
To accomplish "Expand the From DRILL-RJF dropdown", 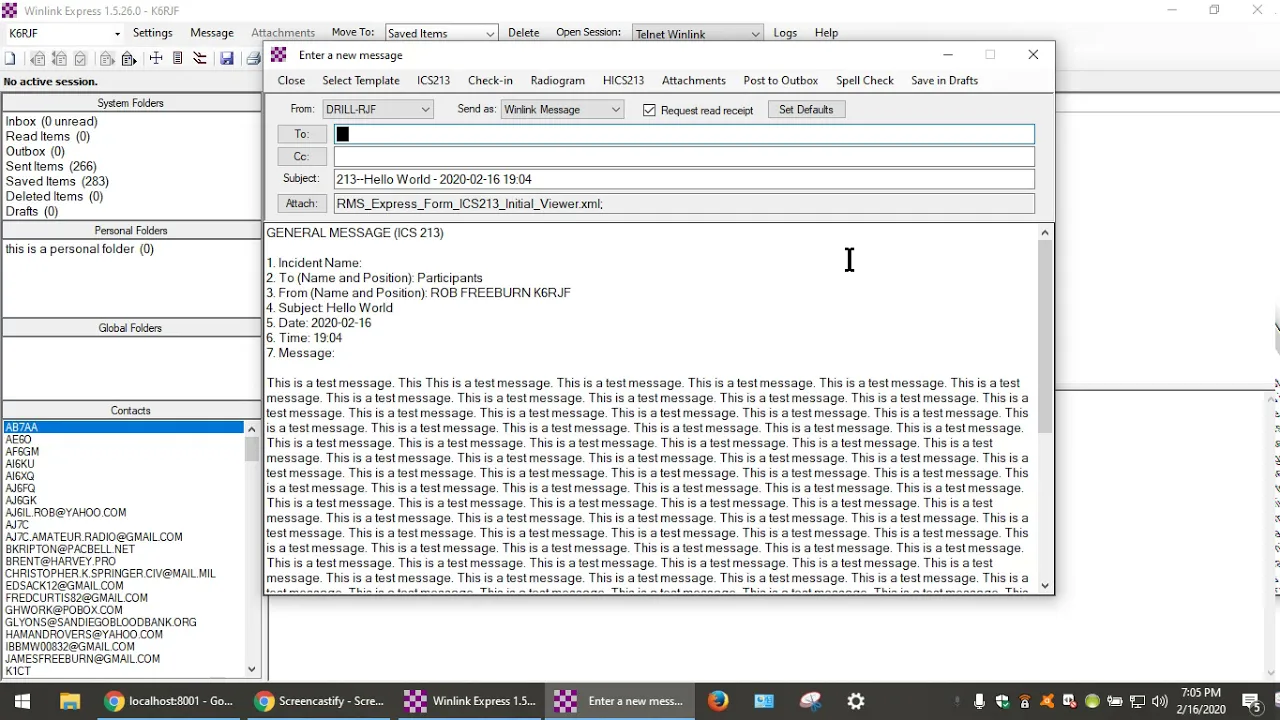I will coord(425,109).
